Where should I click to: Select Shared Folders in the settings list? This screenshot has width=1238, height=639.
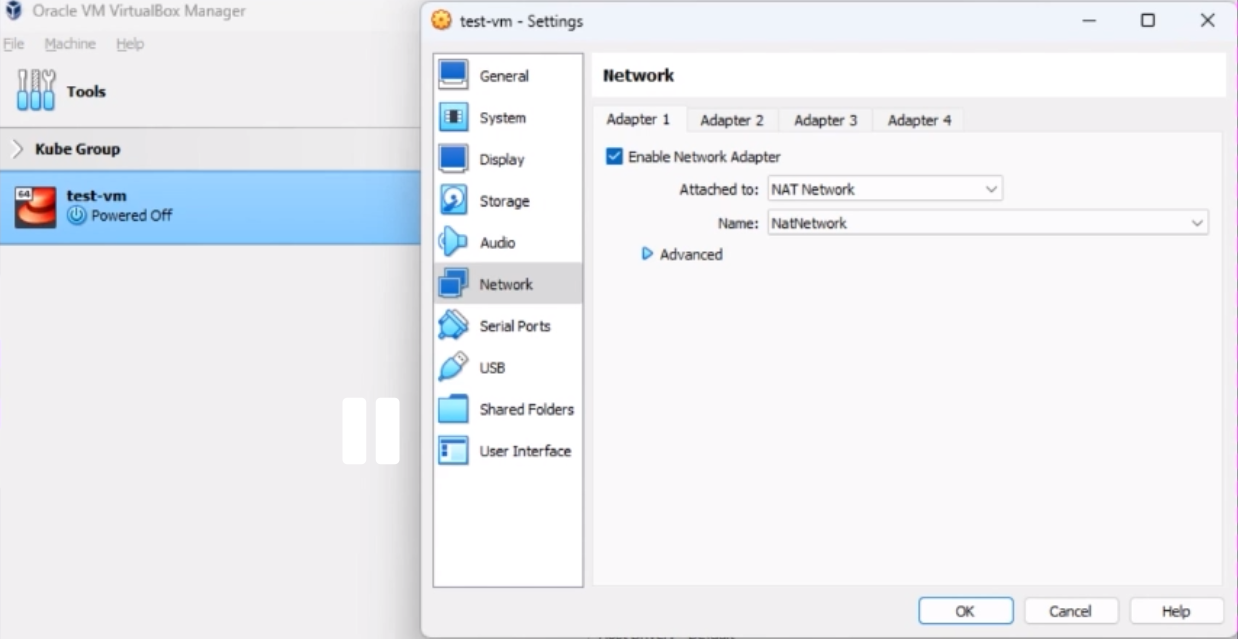coord(508,410)
